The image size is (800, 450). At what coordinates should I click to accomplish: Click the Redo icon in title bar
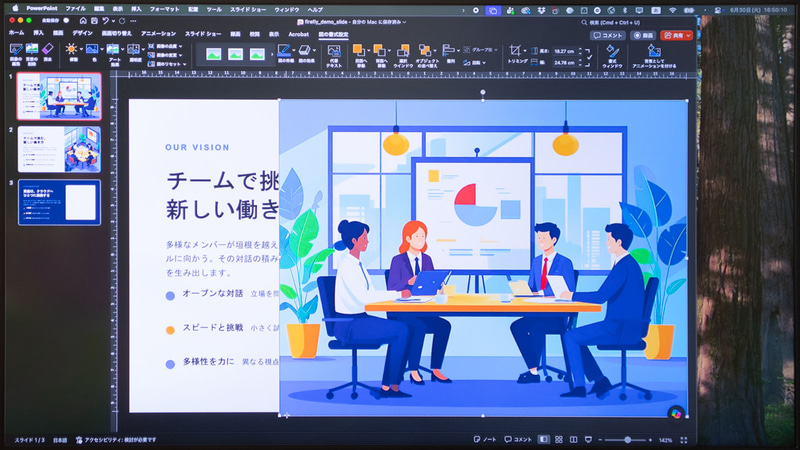(x=122, y=21)
